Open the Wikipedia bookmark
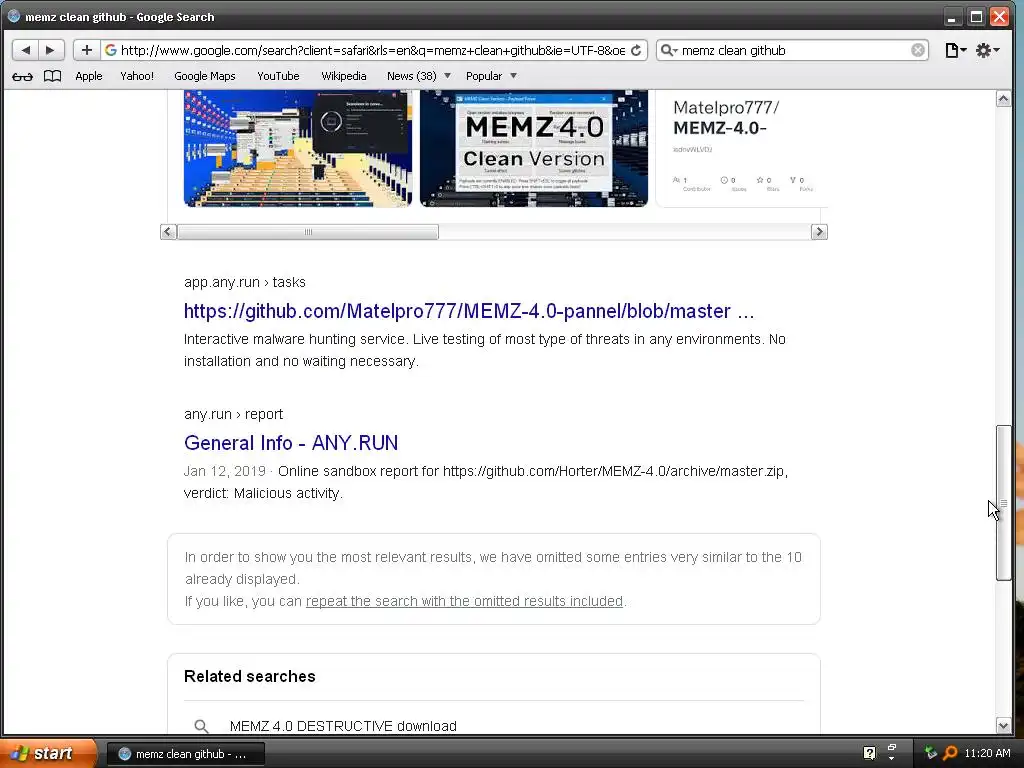1024x768 pixels. [344, 76]
